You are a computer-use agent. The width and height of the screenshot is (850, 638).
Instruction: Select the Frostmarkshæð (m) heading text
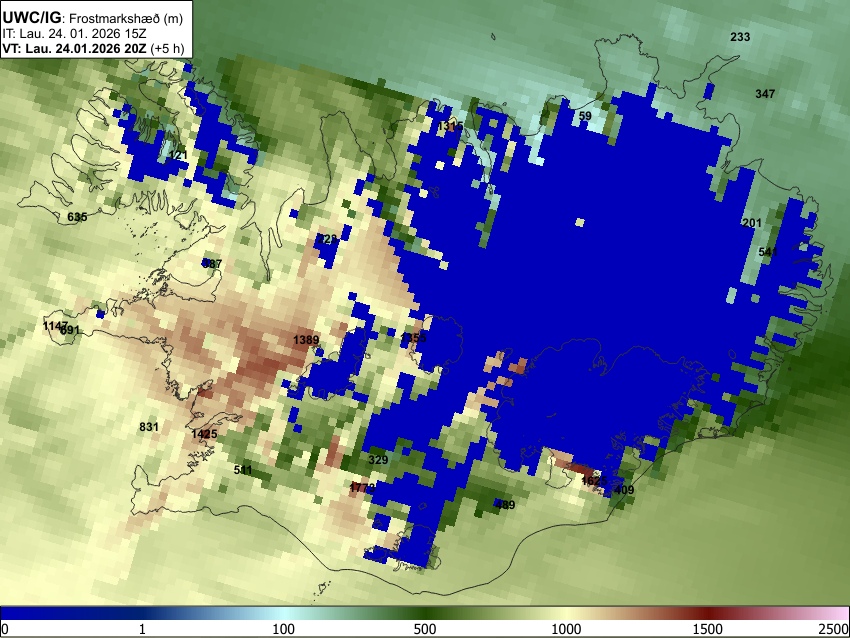point(126,18)
